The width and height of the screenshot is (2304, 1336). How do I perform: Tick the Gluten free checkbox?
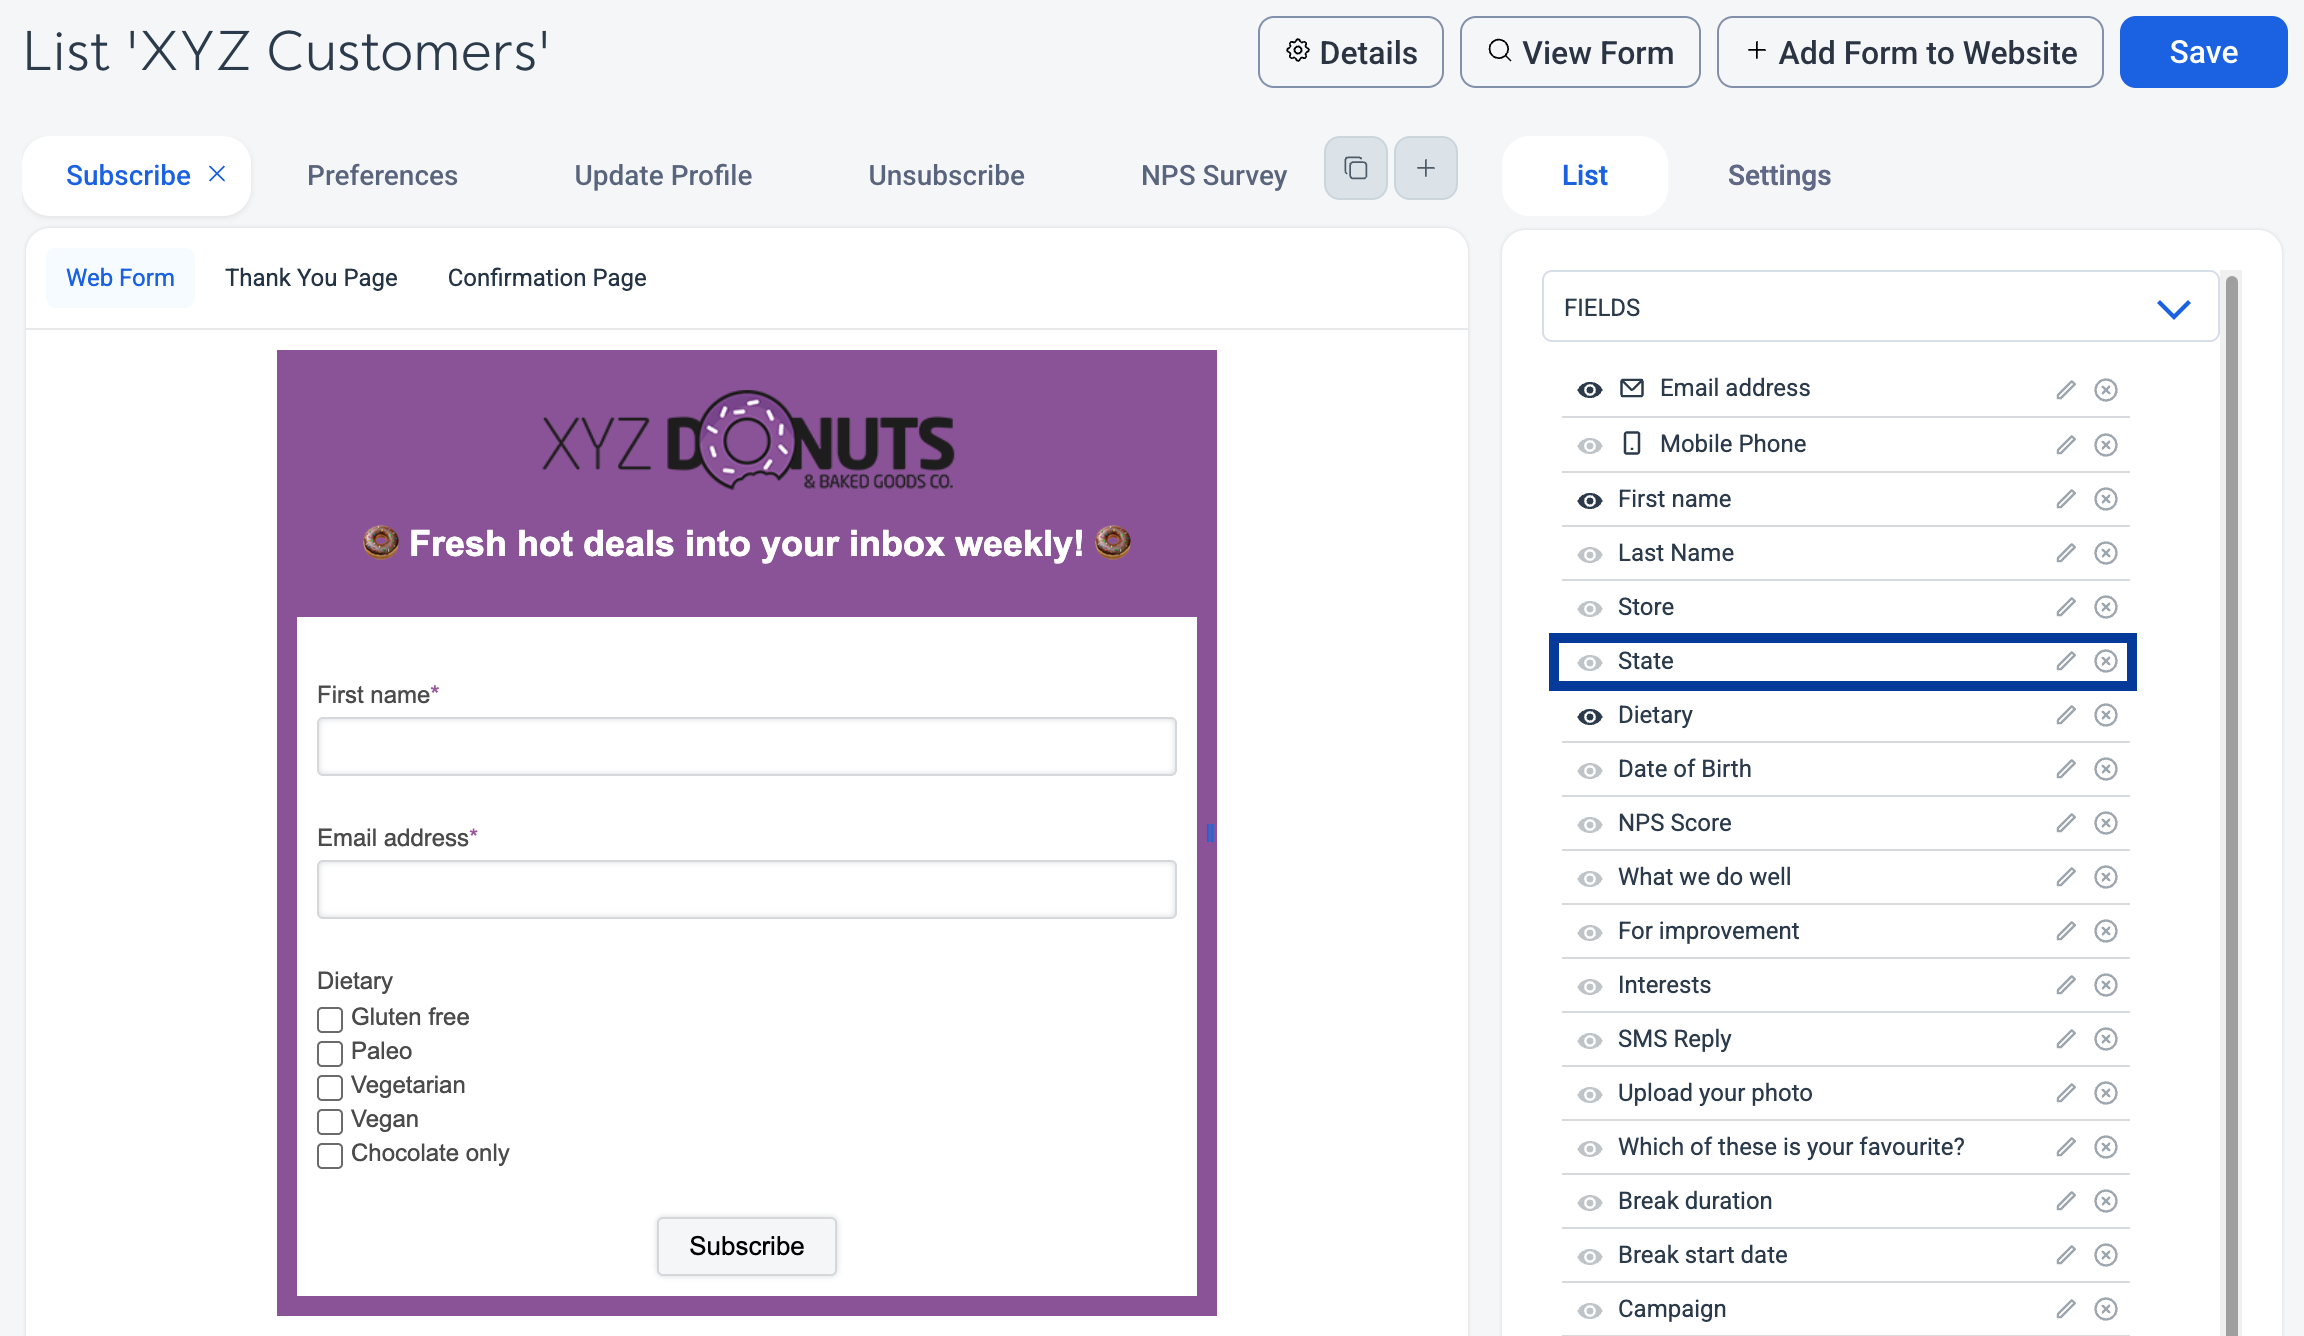point(330,1019)
